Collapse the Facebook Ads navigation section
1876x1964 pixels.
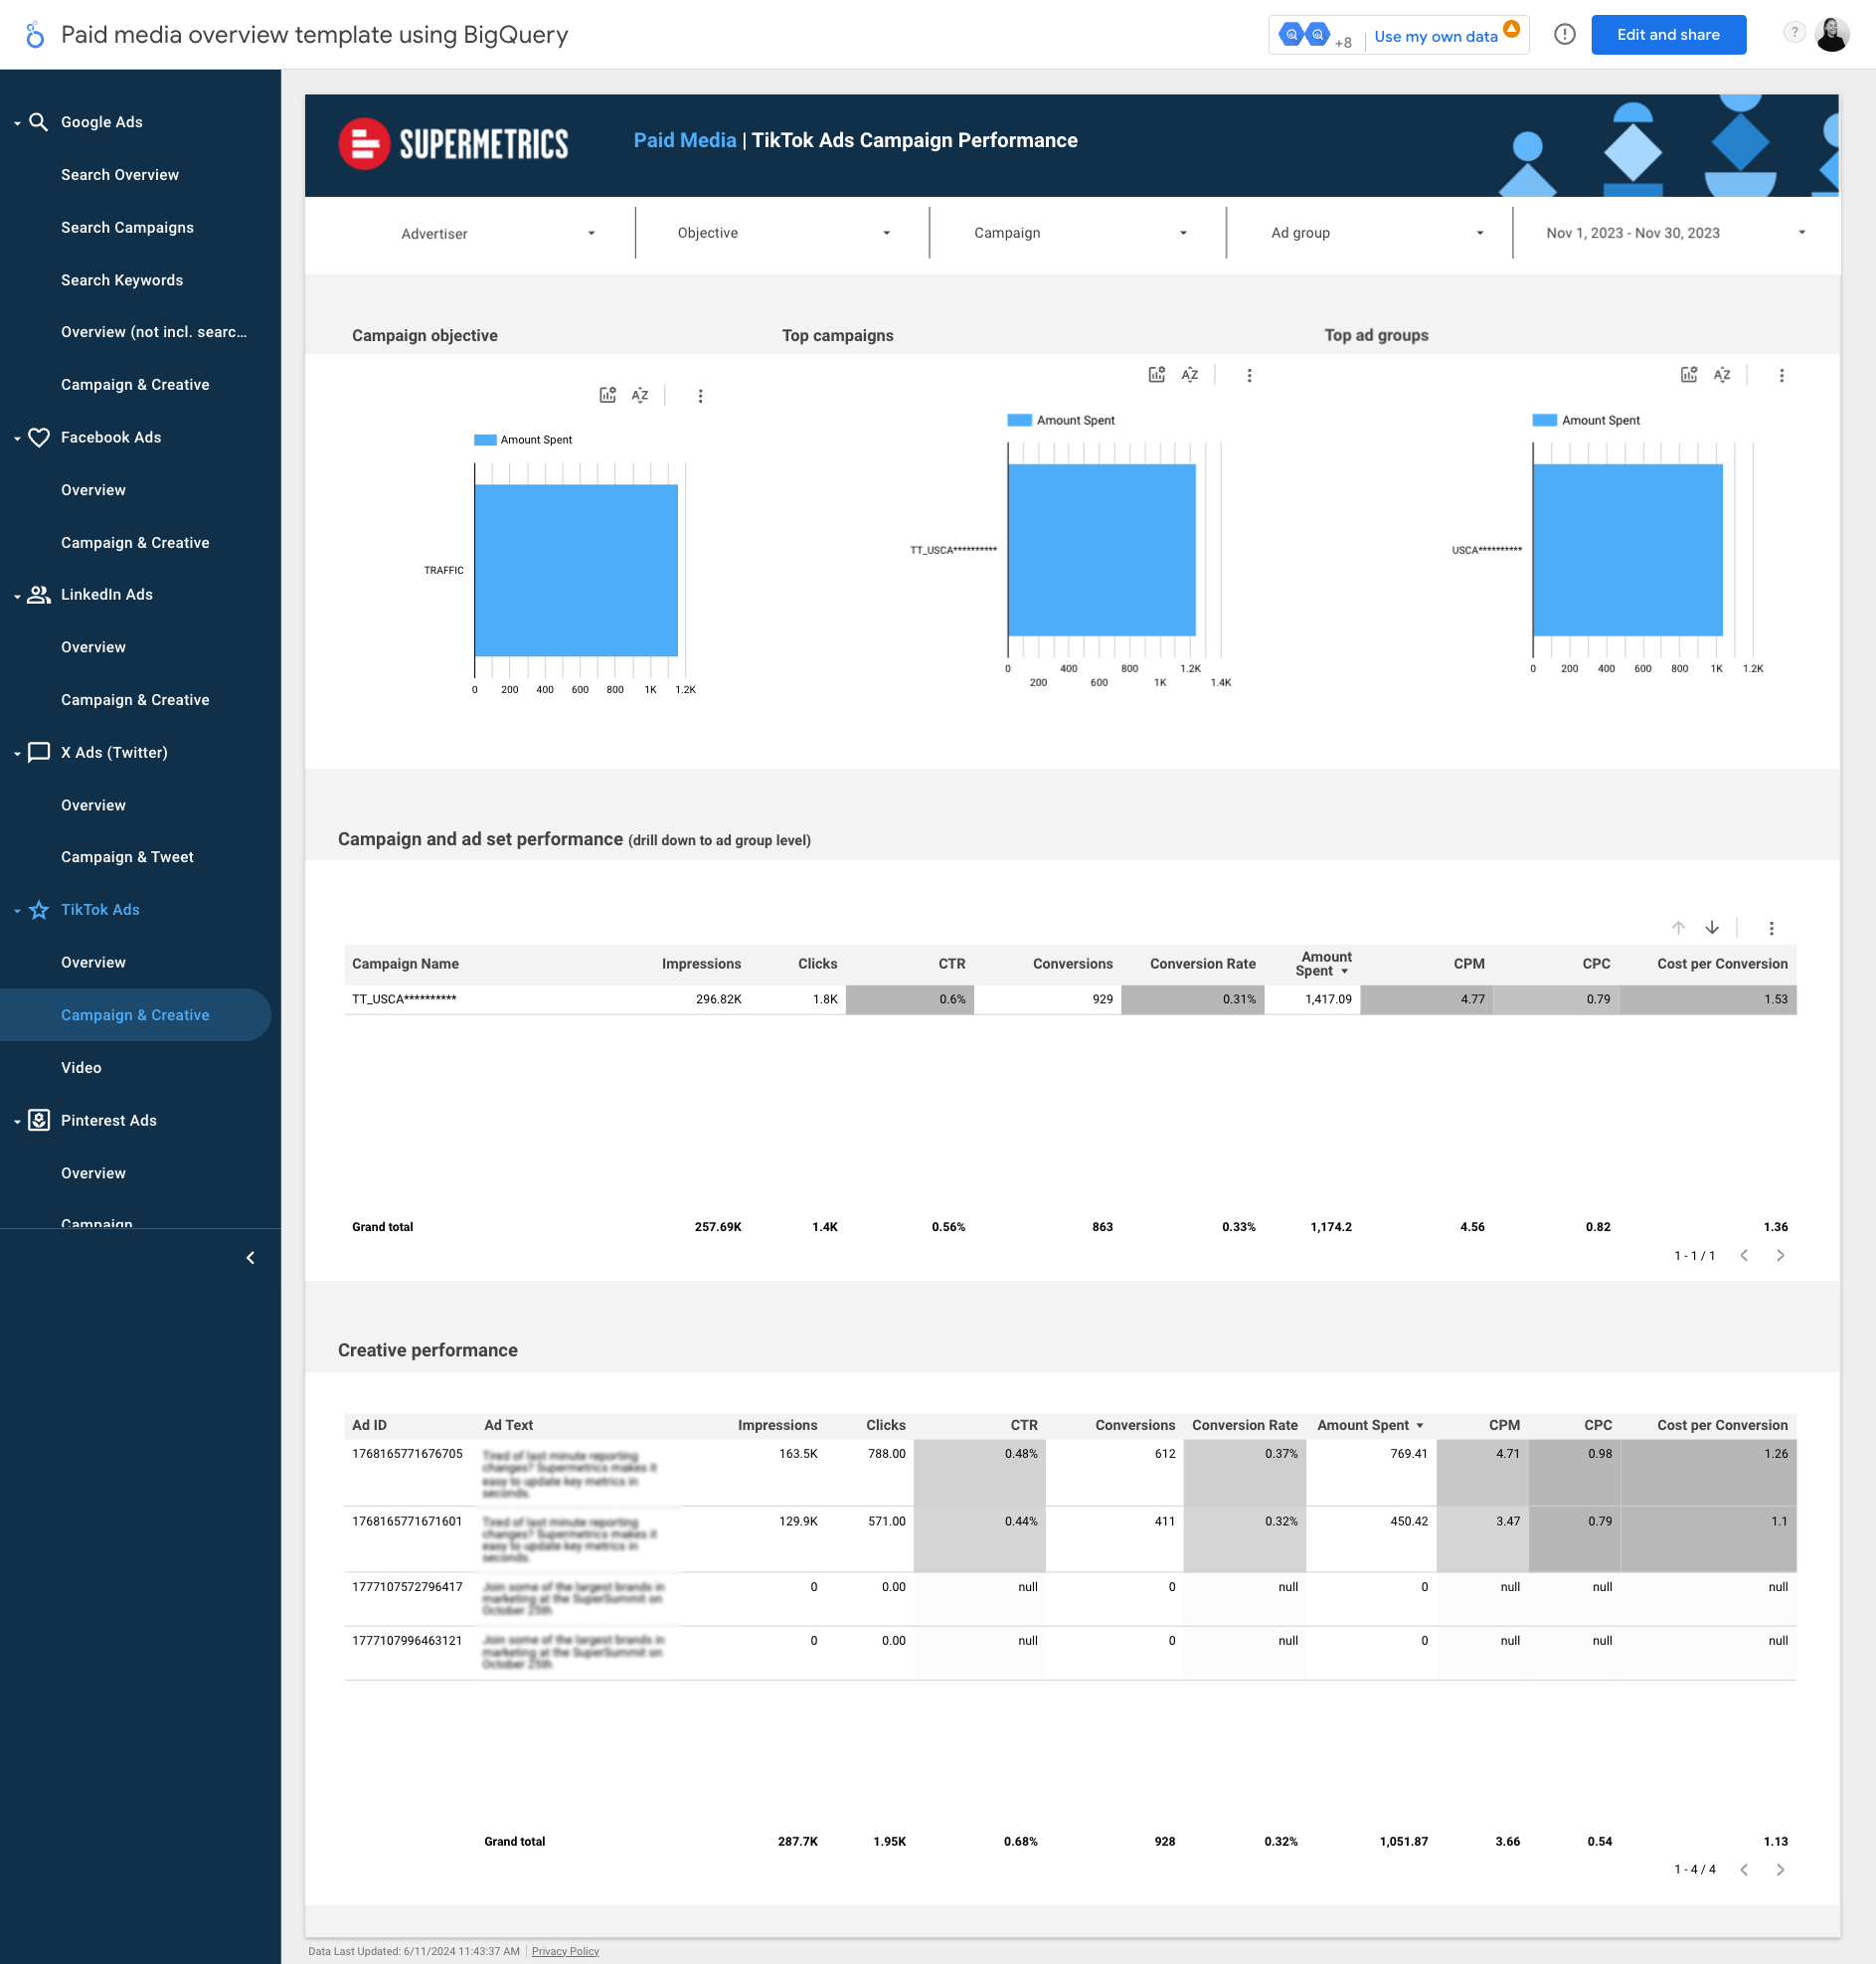(17, 438)
